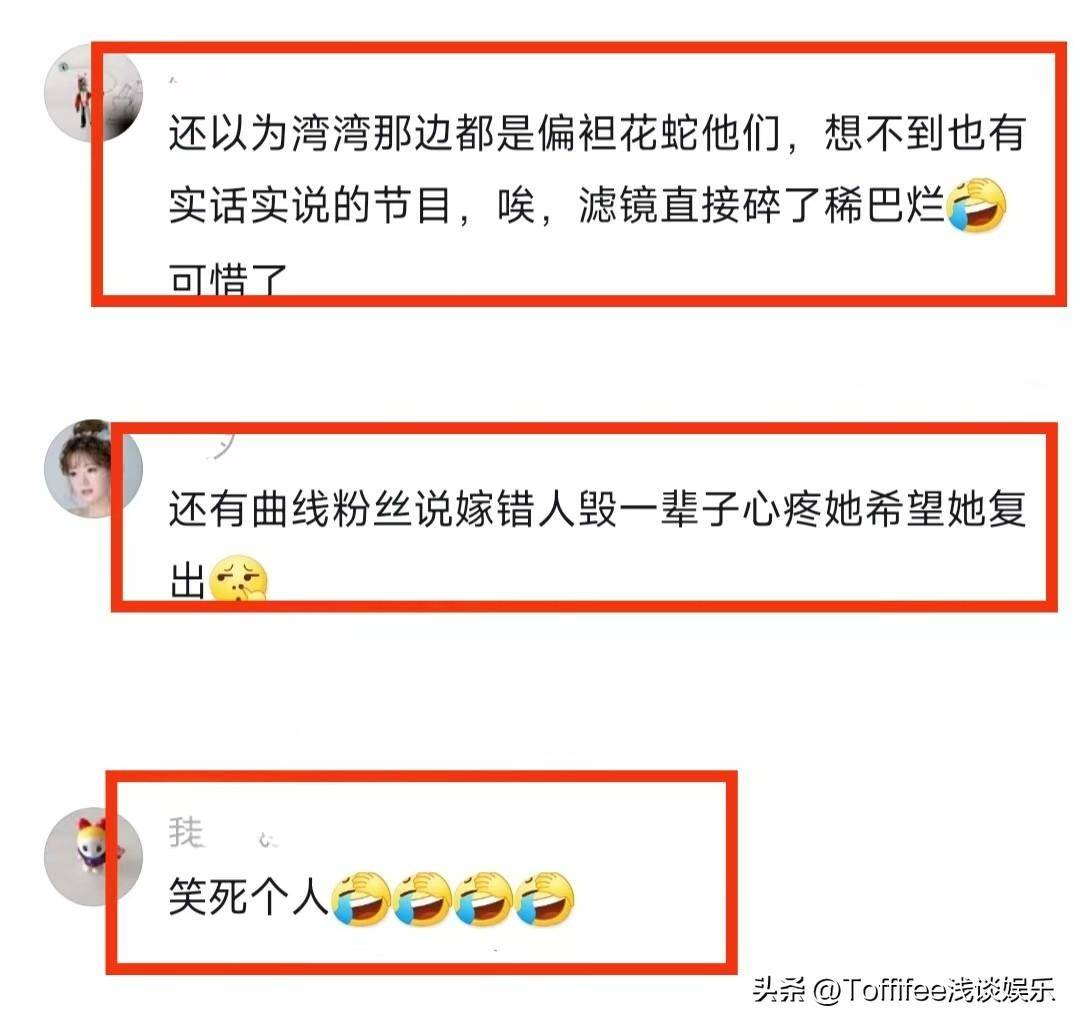Click the third laughing emoji in bottom comment
Viewport: 1080px width, 1028px height.
[482, 899]
